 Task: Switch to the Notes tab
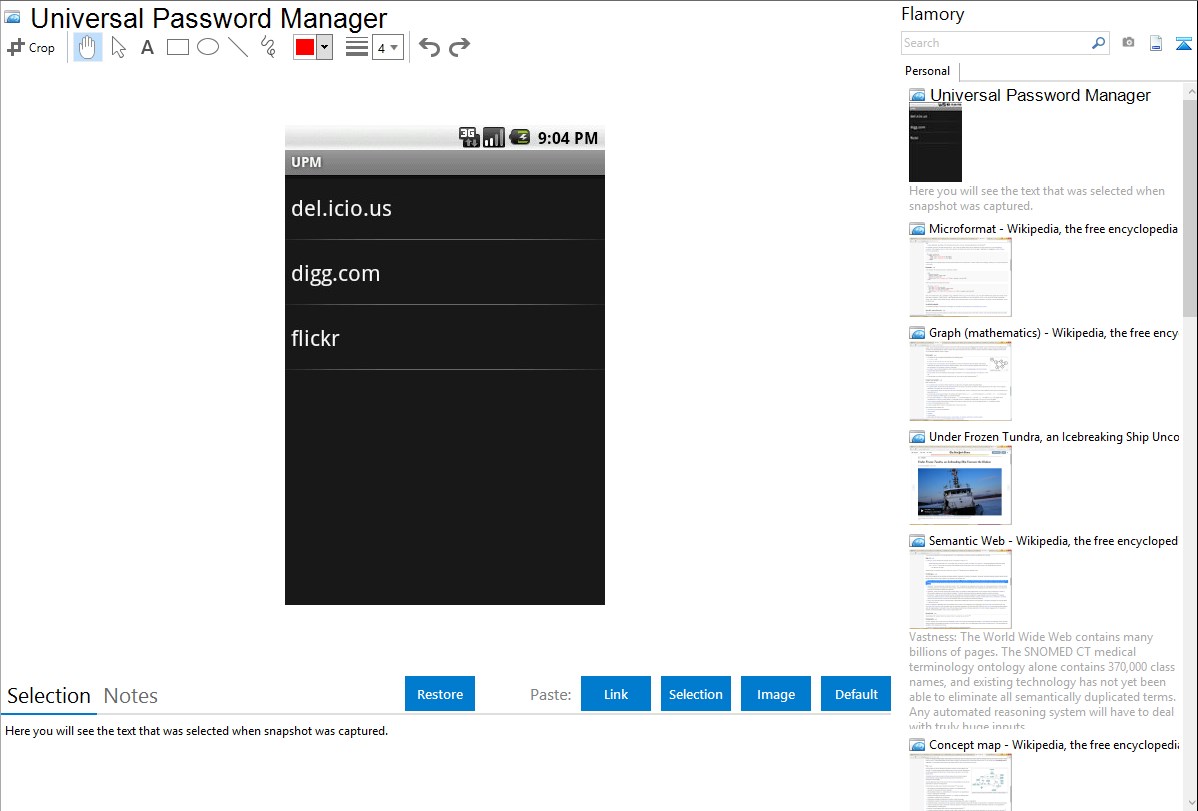[x=131, y=696]
